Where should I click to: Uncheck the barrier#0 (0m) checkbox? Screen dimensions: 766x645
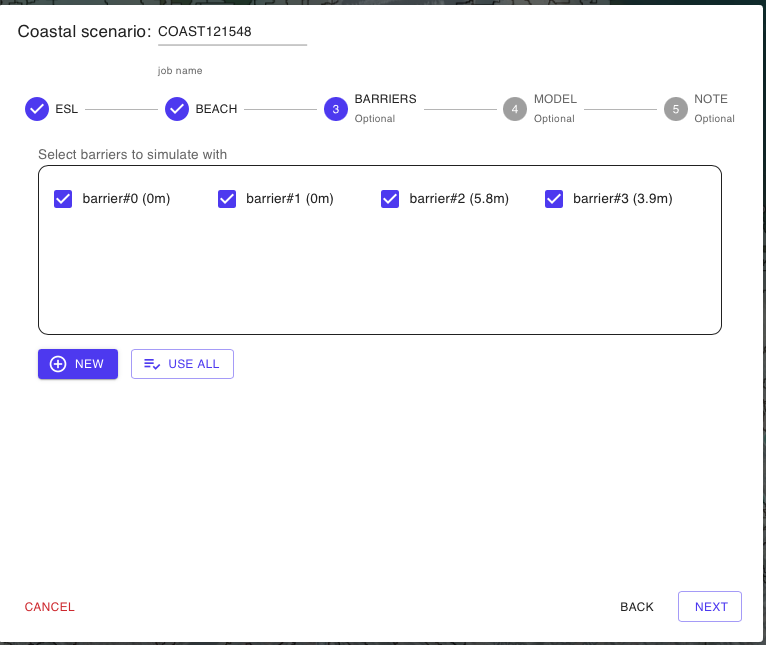(x=63, y=199)
